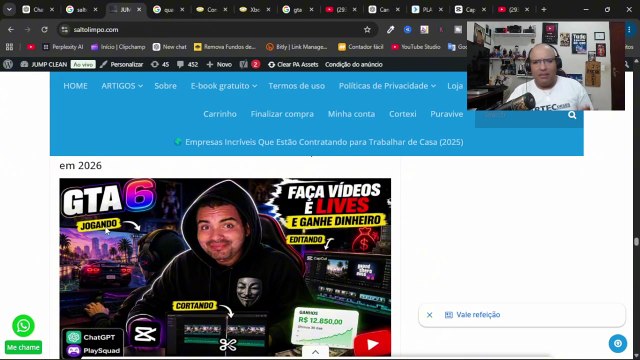Click the Me chame button
The height and width of the screenshot is (360, 640).
click(x=23, y=347)
